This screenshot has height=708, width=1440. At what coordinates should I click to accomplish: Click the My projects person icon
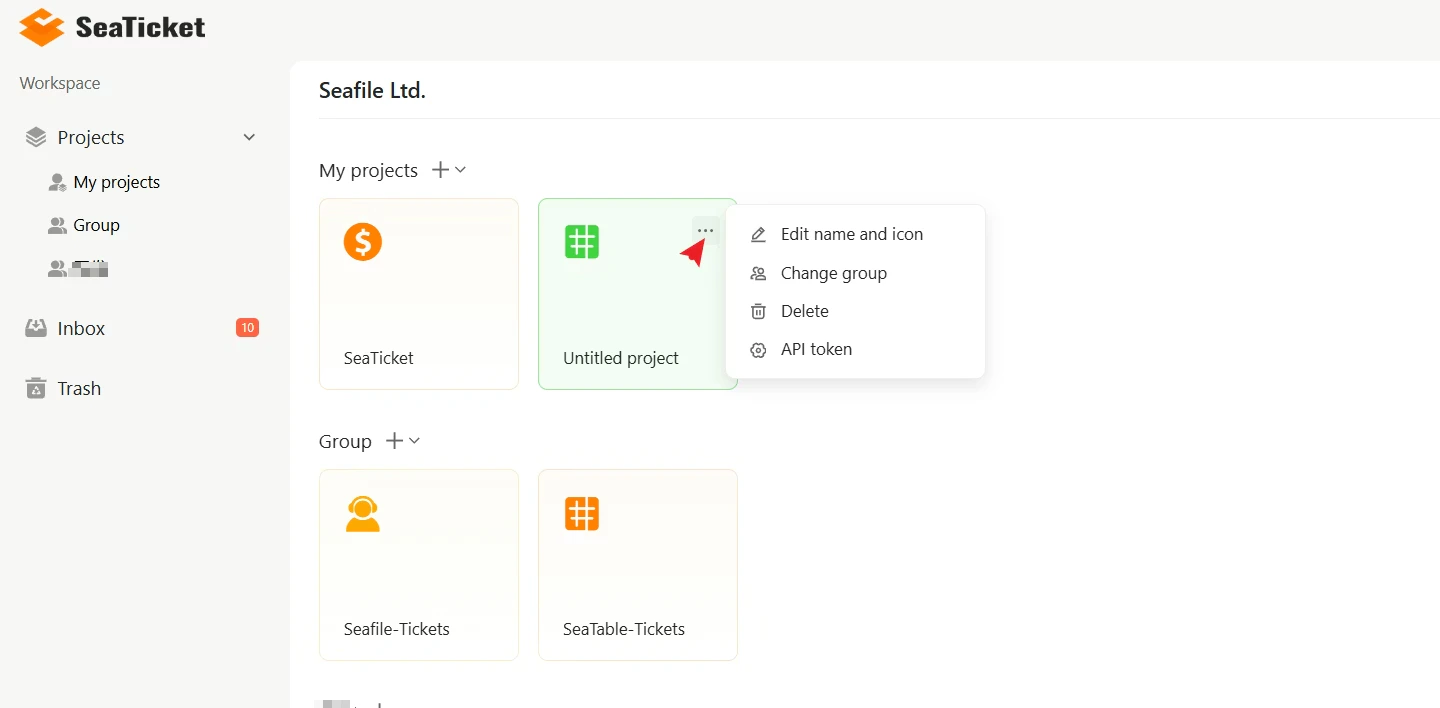point(57,182)
